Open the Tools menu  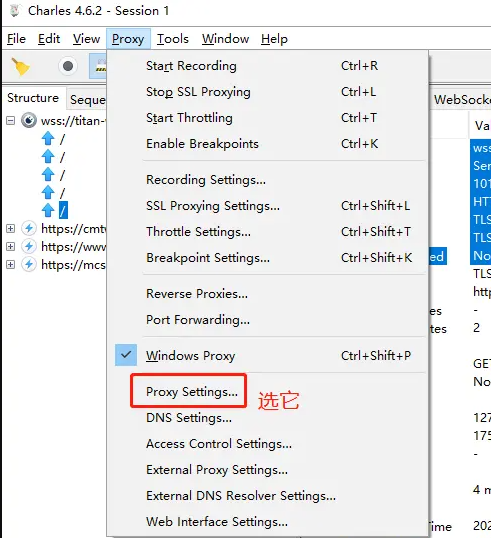click(x=173, y=39)
